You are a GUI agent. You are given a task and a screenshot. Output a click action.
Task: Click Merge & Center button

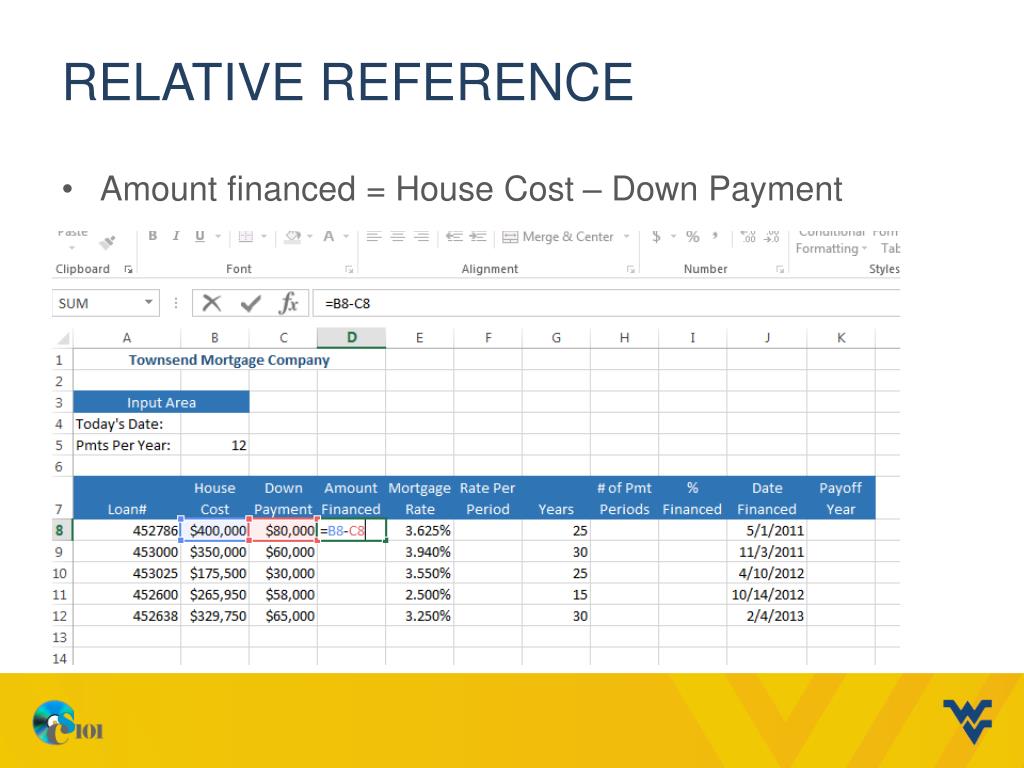(x=558, y=236)
